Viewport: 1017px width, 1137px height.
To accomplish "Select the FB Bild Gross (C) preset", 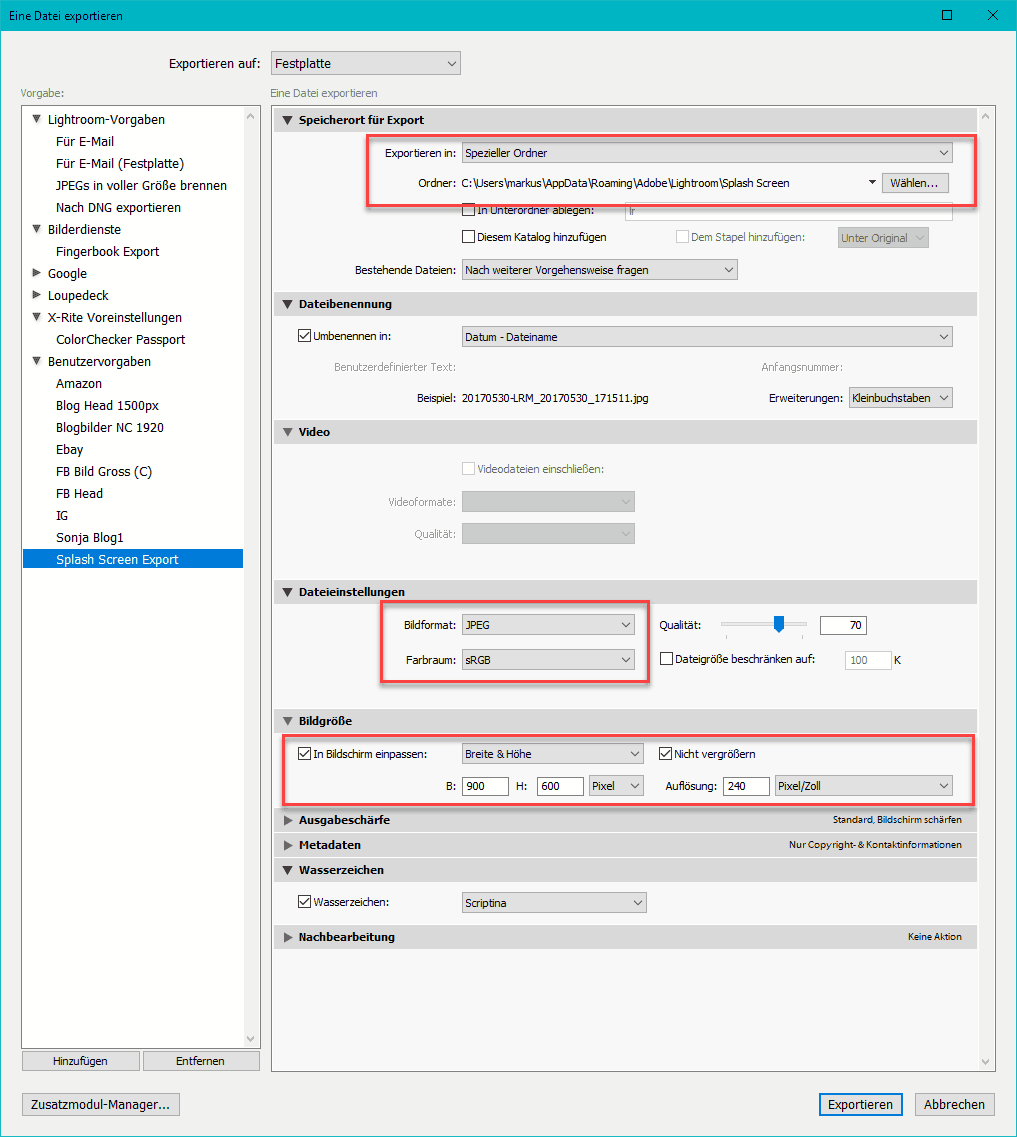I will pyautogui.click(x=104, y=471).
